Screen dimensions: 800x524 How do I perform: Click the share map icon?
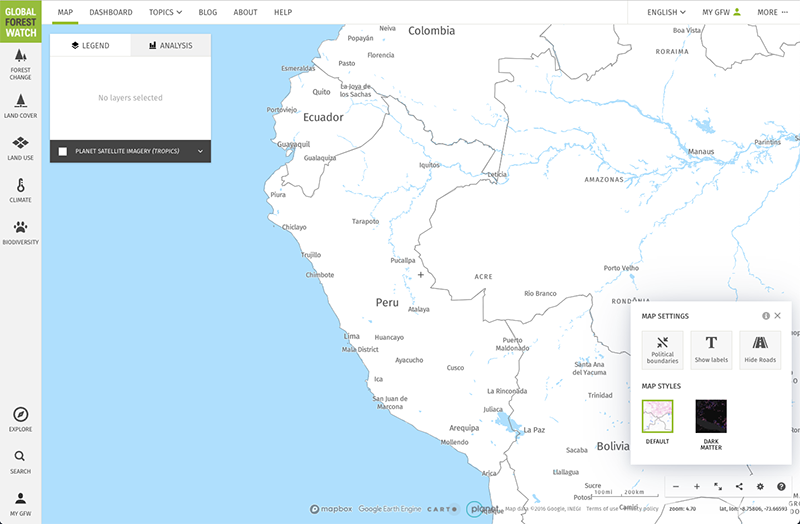coord(739,487)
